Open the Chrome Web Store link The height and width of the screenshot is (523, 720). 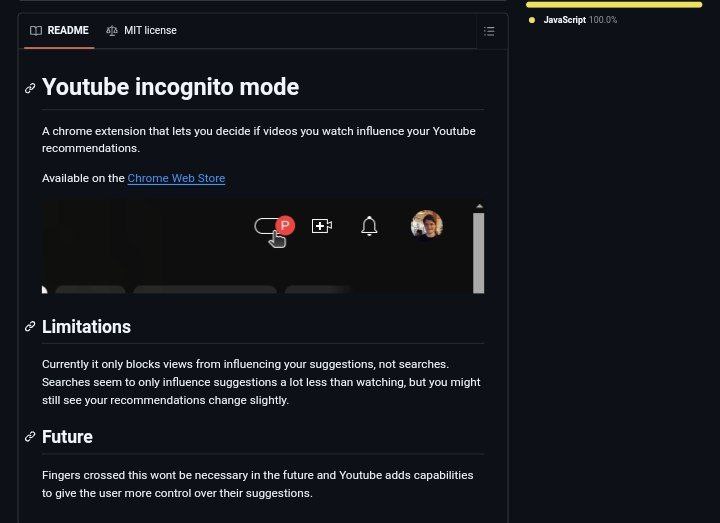tap(176, 178)
